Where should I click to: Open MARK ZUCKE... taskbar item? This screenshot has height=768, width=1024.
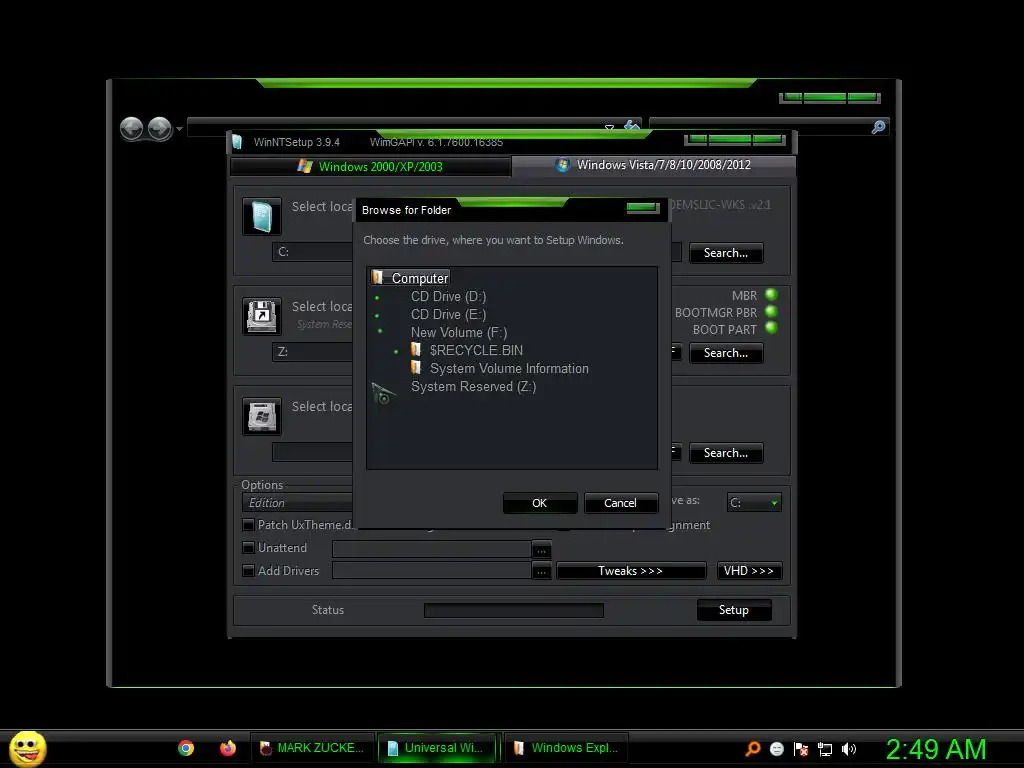pos(313,748)
